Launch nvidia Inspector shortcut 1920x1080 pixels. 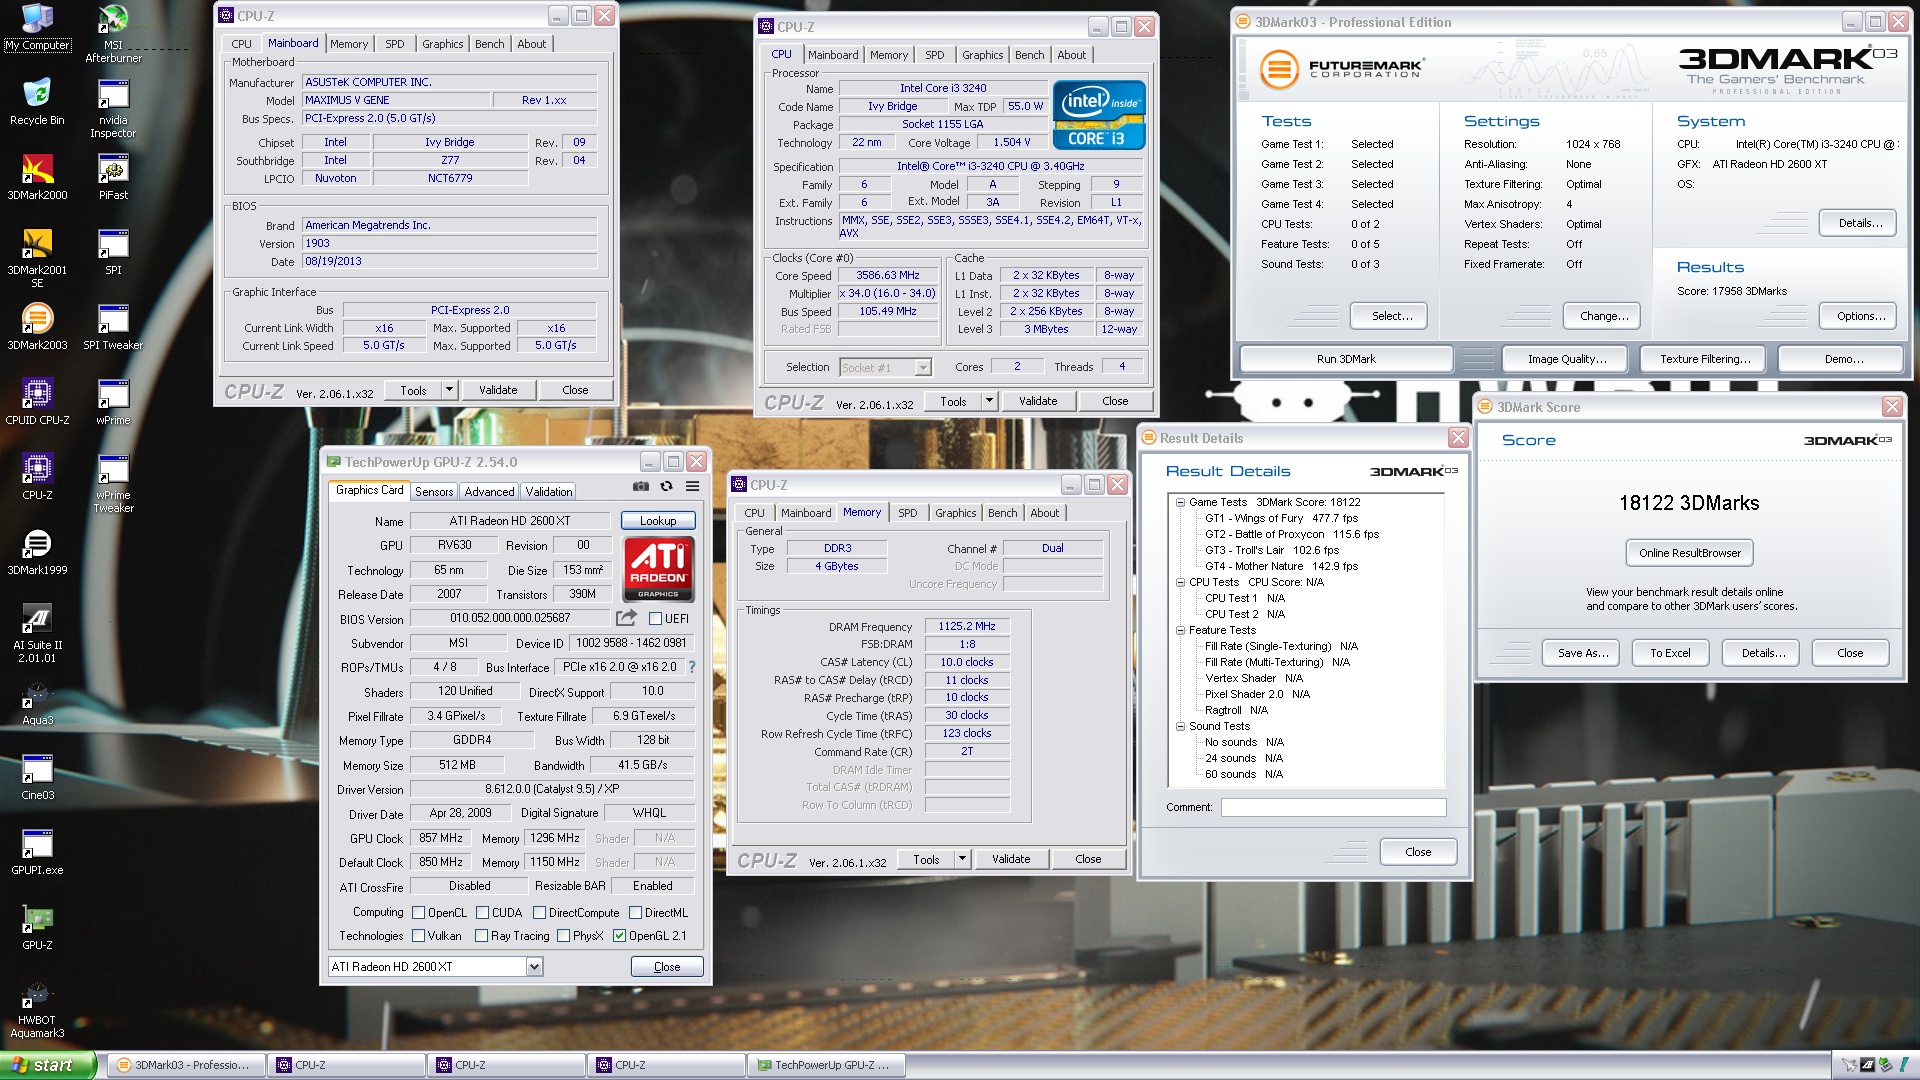(x=113, y=108)
